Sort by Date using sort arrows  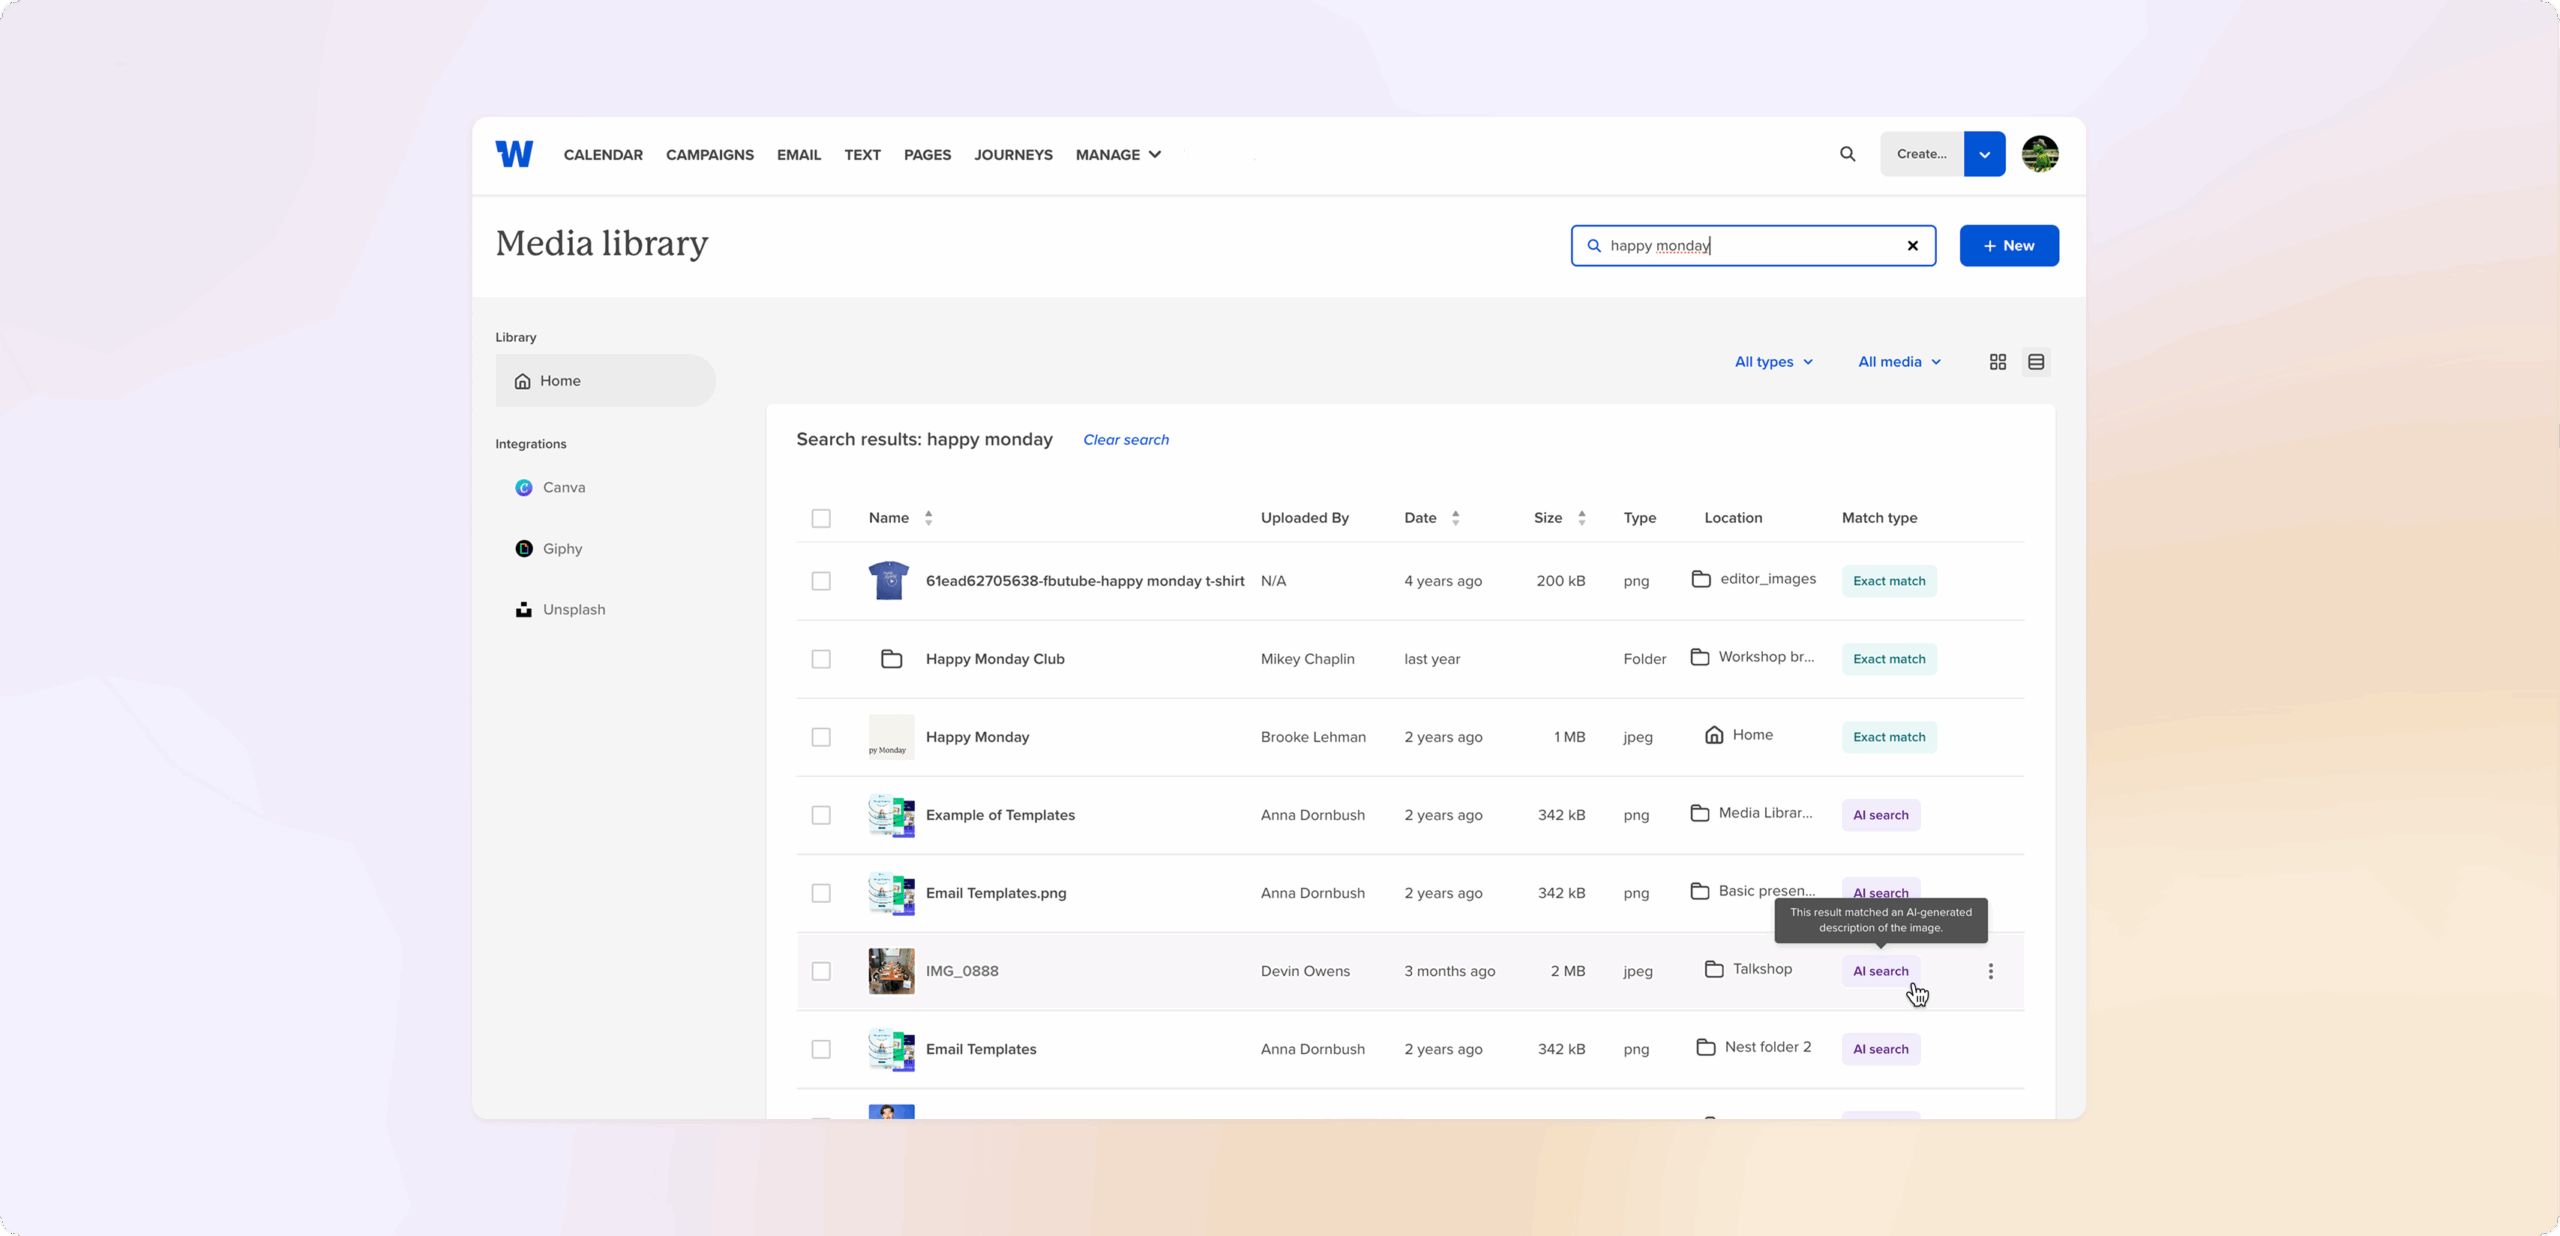click(1455, 518)
